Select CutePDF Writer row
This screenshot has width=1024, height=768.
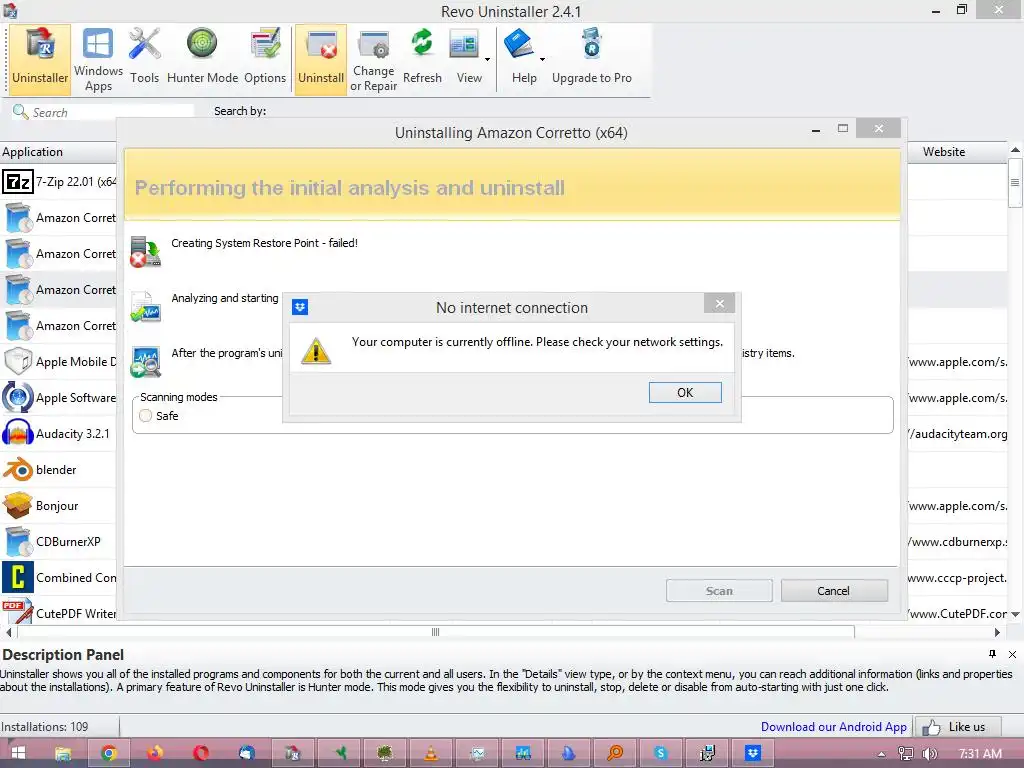click(59, 613)
